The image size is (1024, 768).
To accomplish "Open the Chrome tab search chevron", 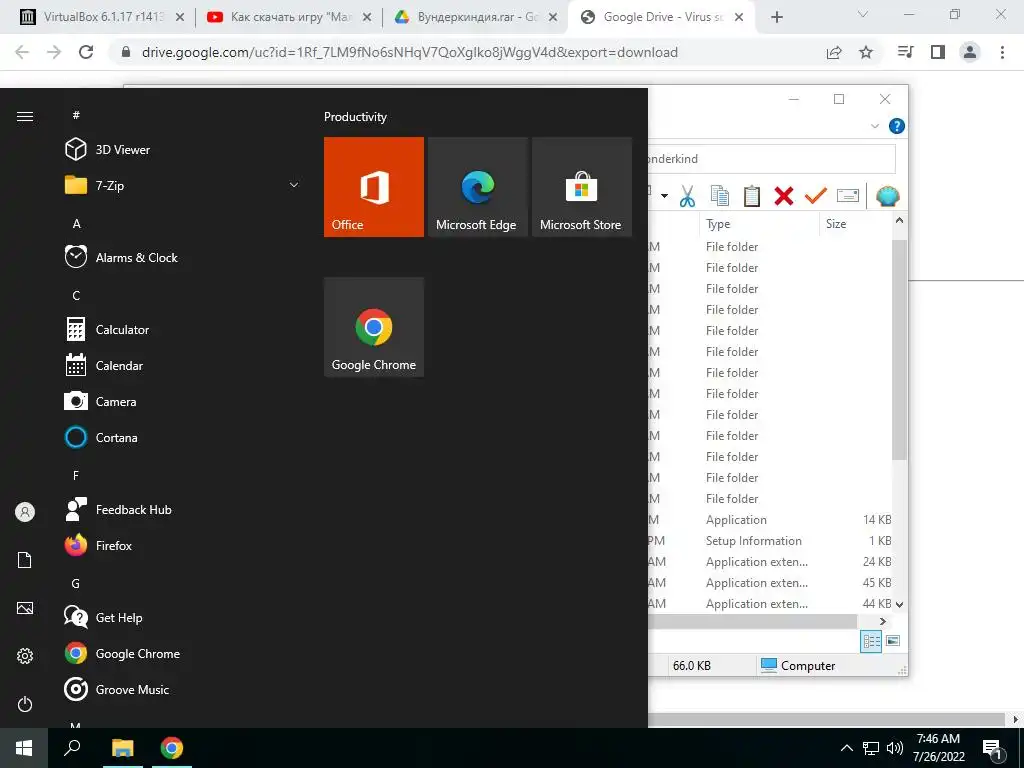I will (x=863, y=14).
